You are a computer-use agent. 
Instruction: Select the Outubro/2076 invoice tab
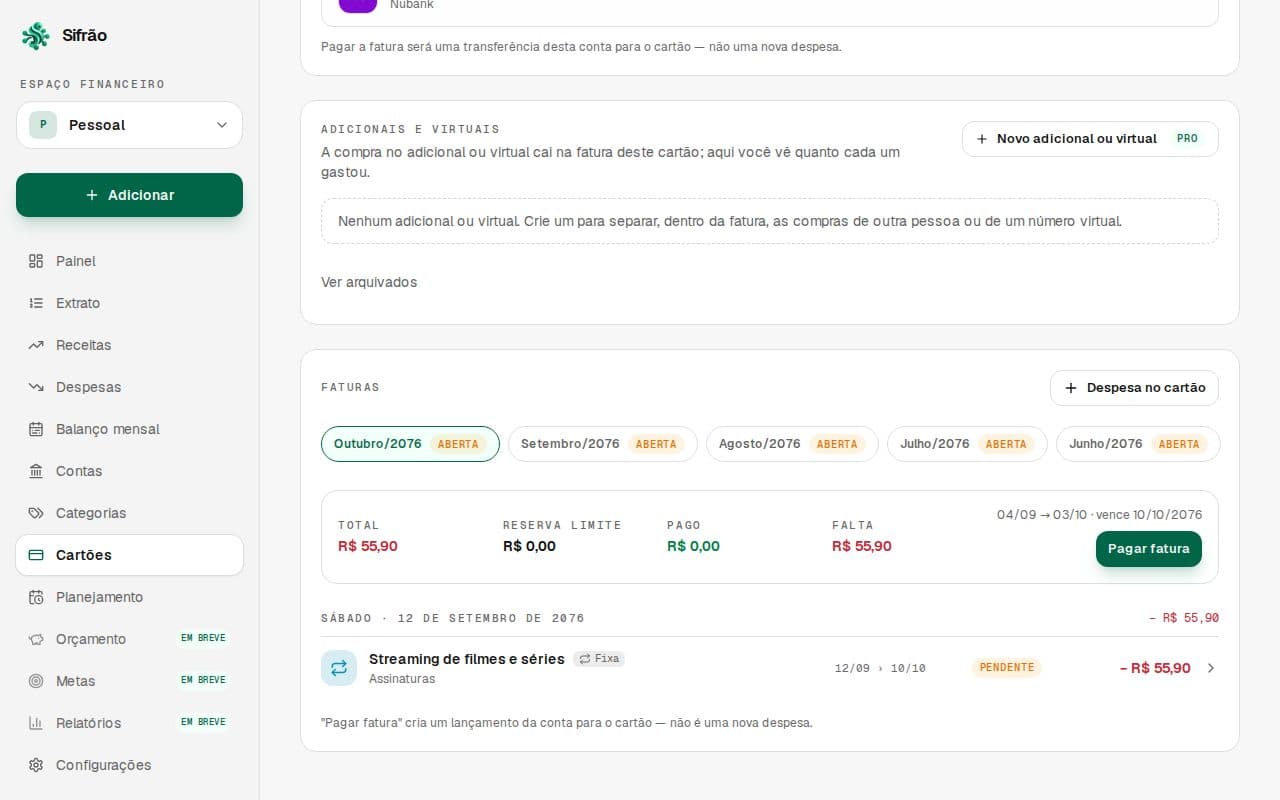[x=410, y=444]
